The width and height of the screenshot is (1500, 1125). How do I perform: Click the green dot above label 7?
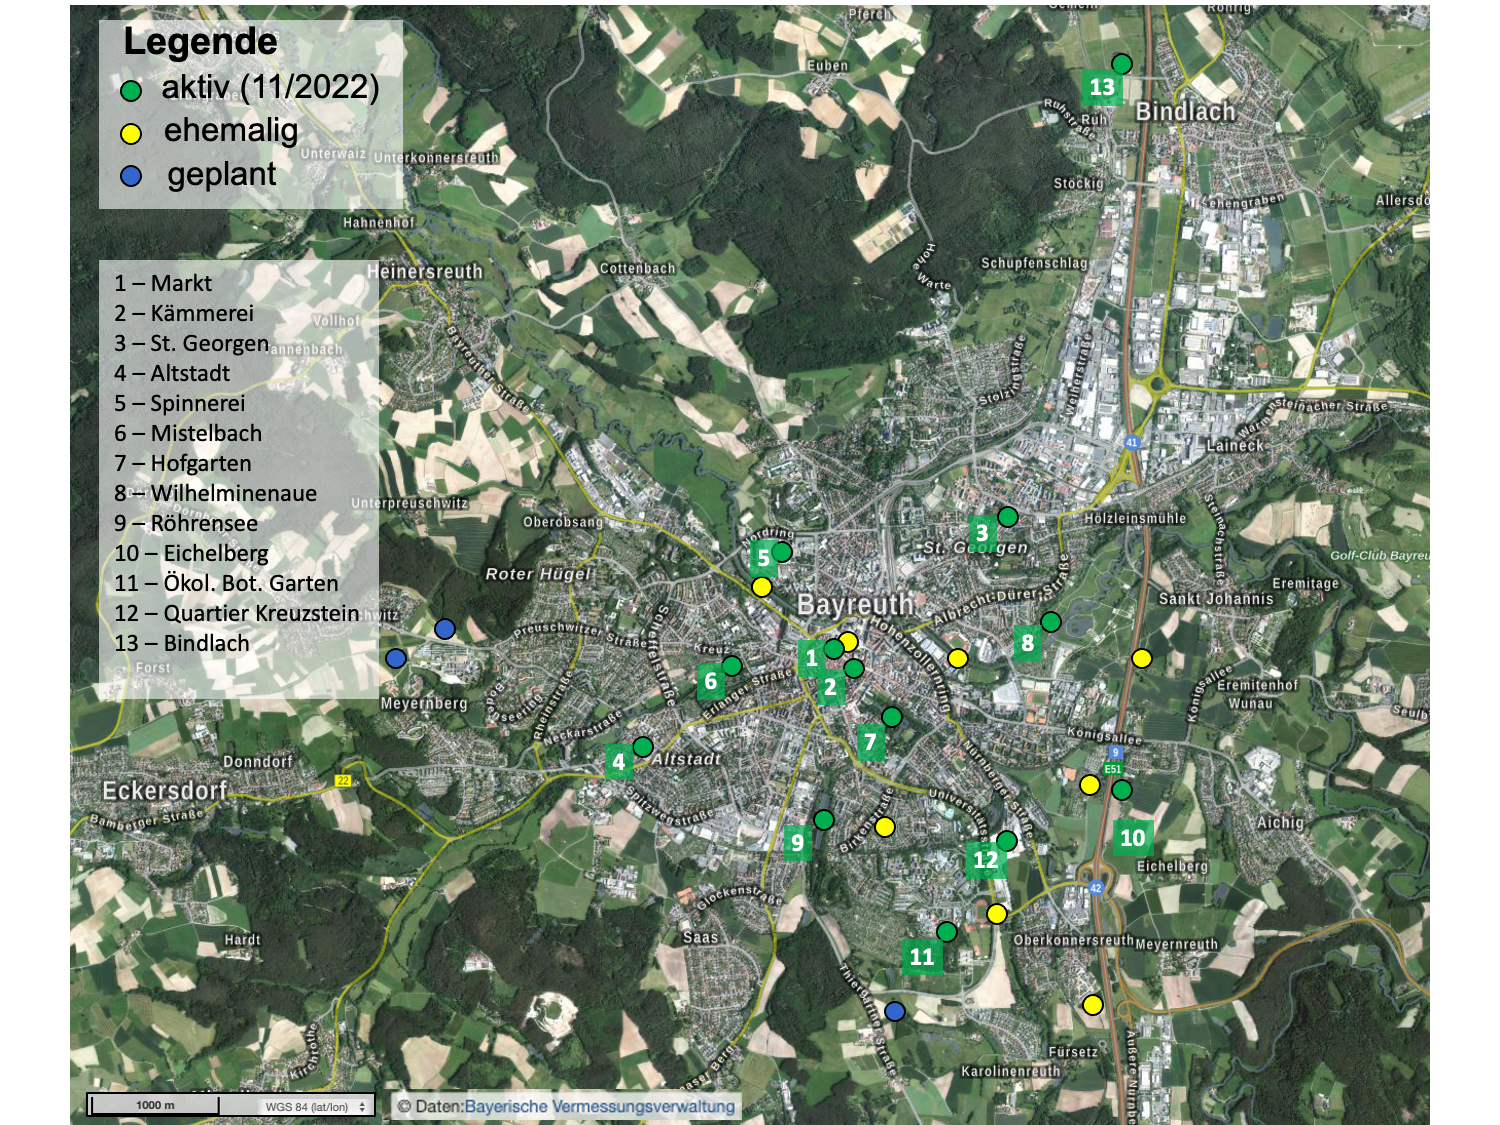pos(892,716)
